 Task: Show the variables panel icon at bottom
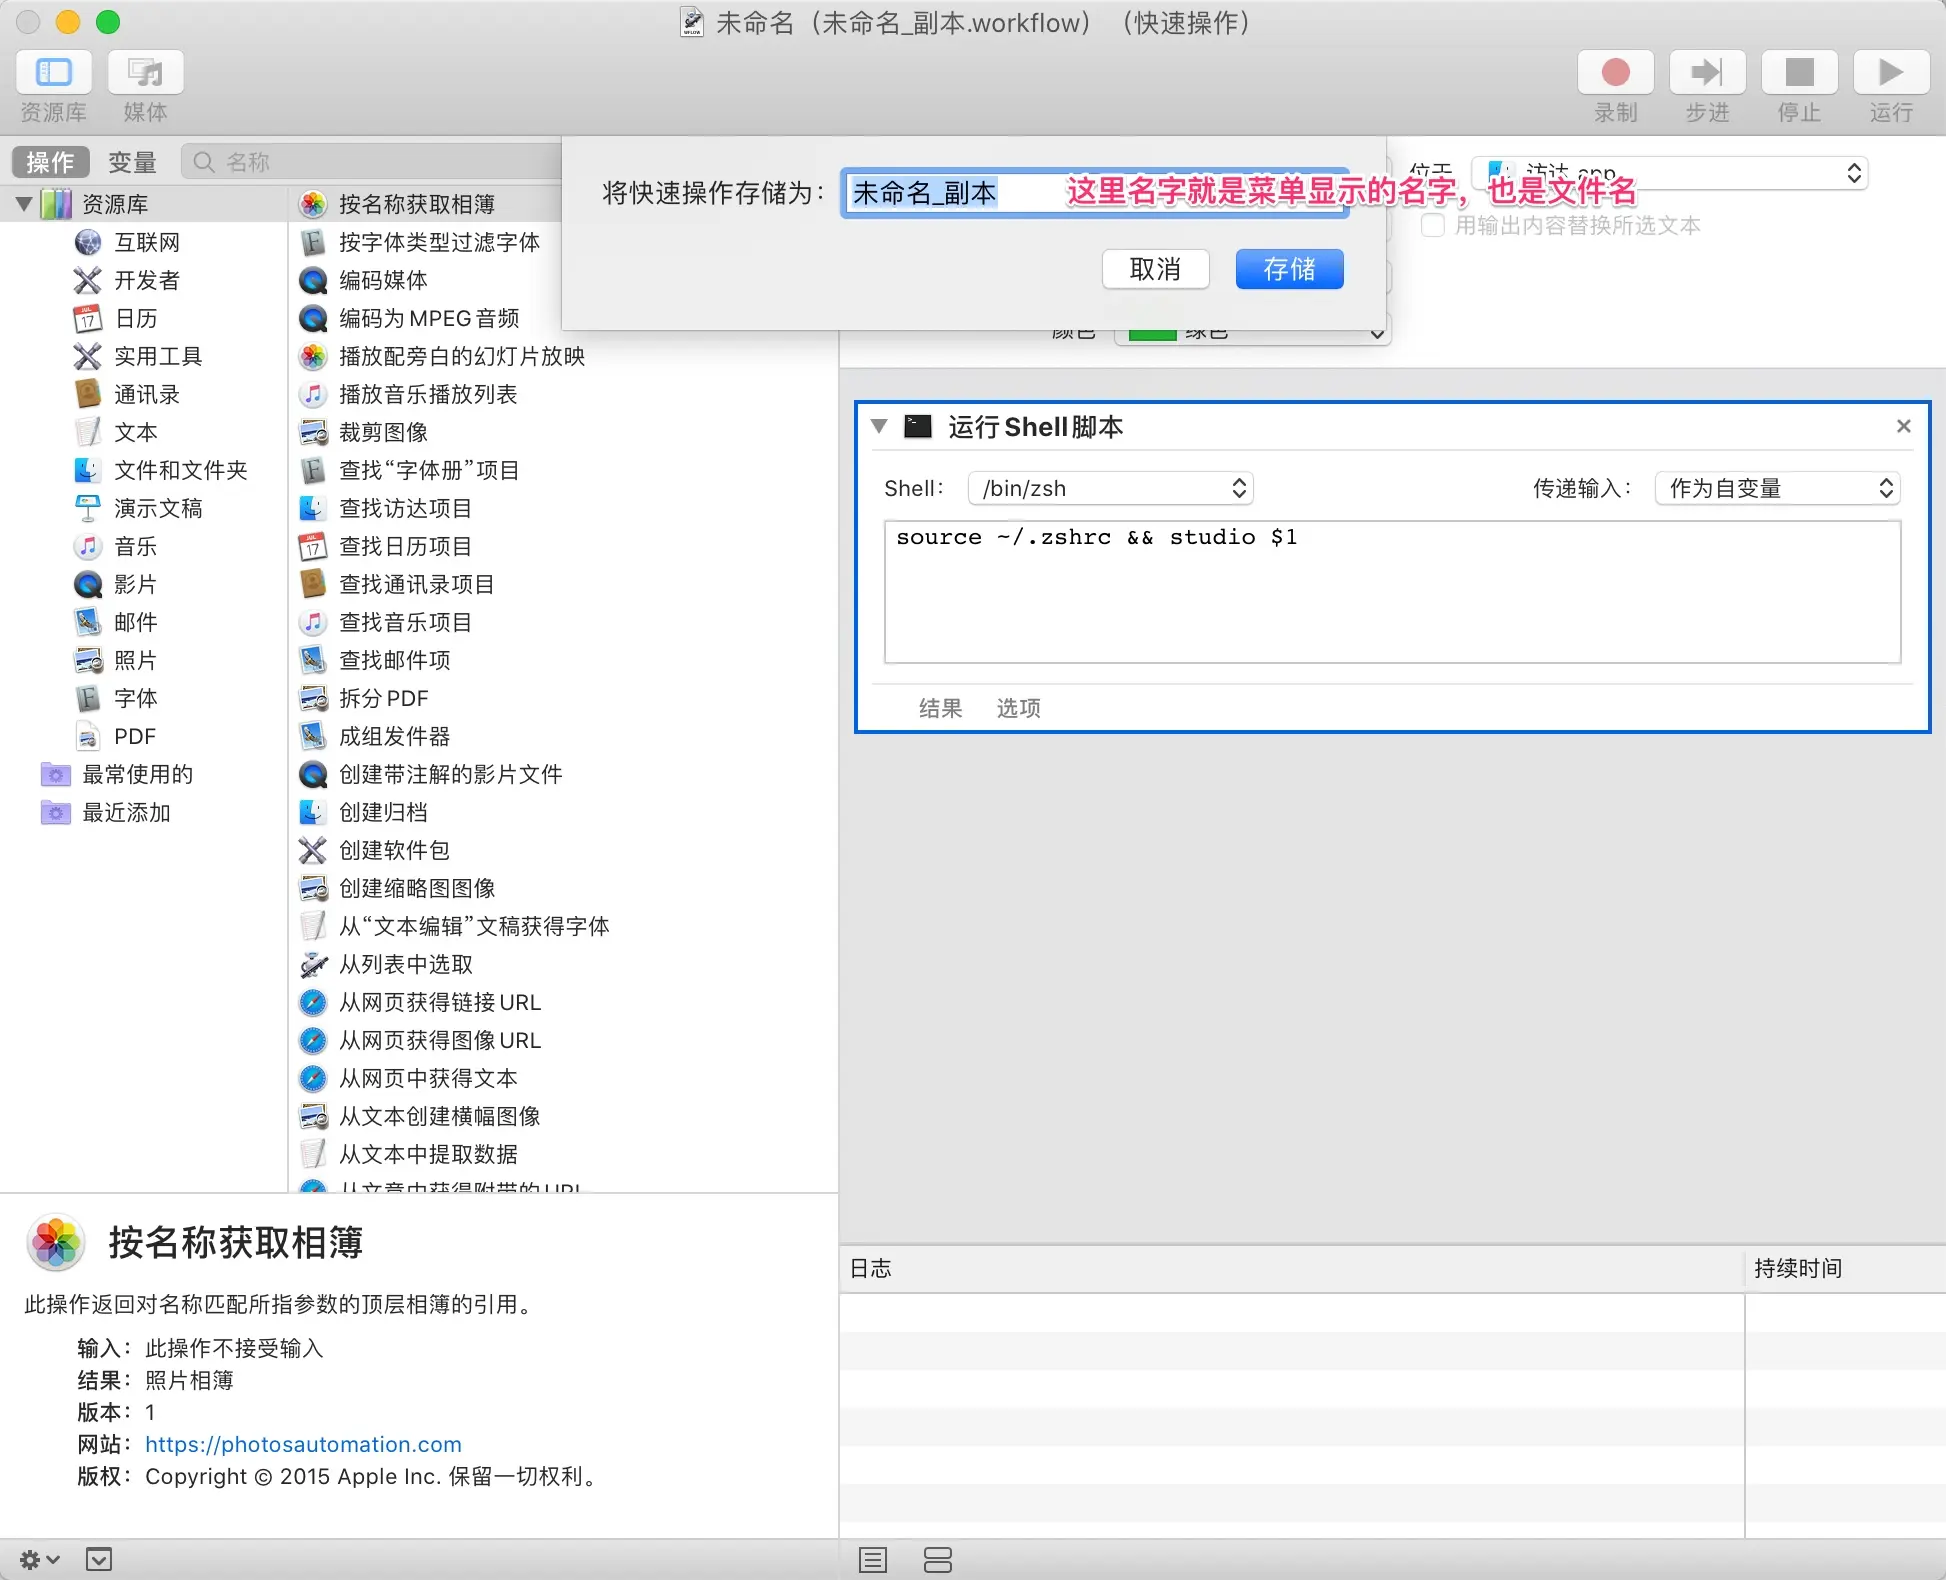(x=937, y=1560)
